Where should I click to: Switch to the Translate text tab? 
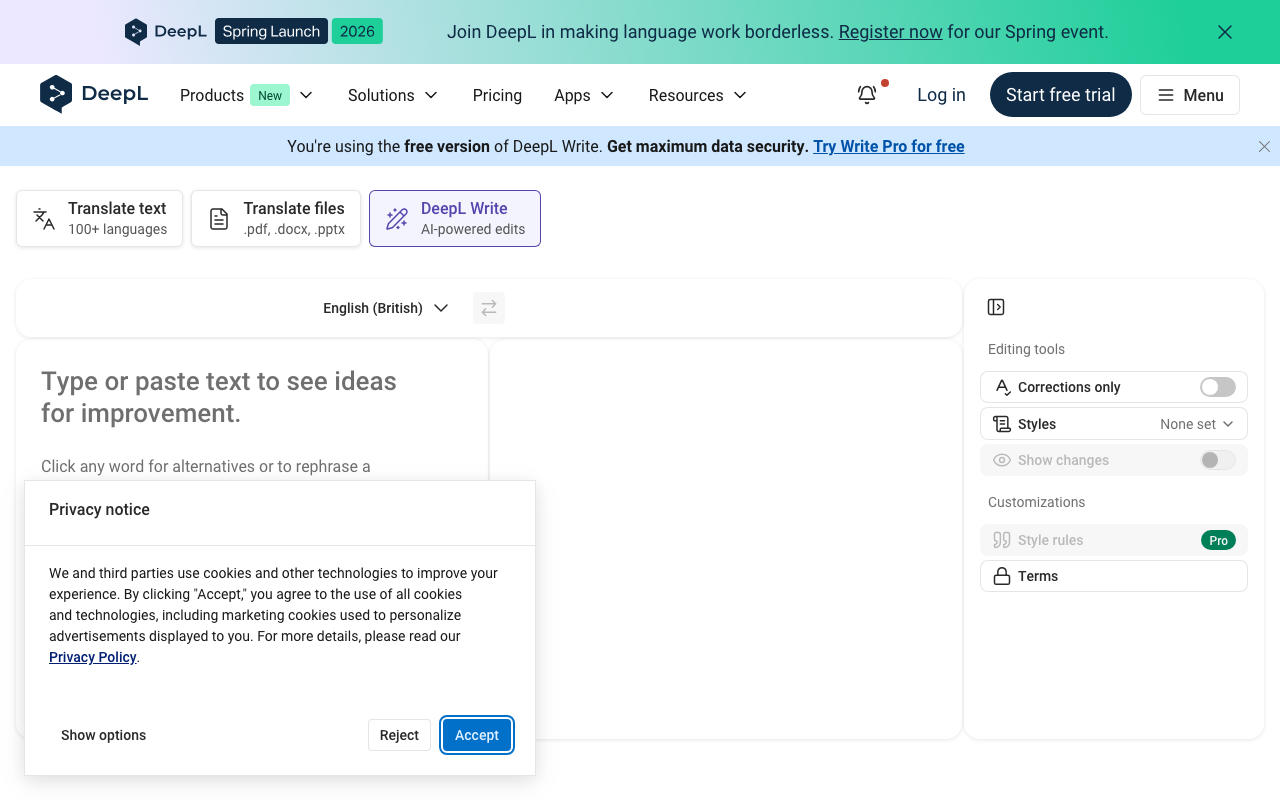pyautogui.click(x=99, y=218)
